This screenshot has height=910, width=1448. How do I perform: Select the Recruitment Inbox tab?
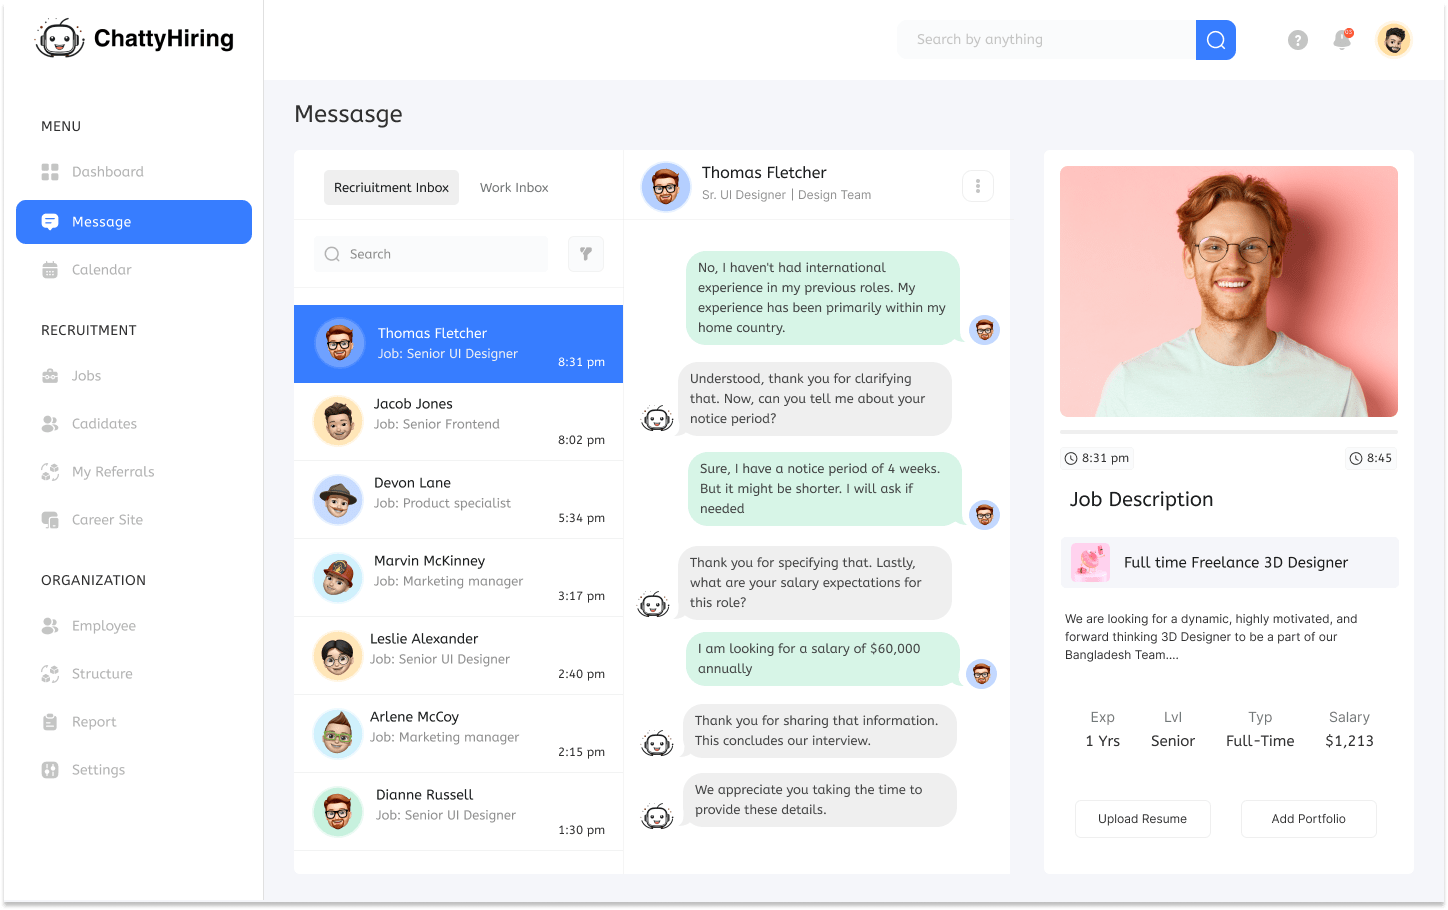391,187
